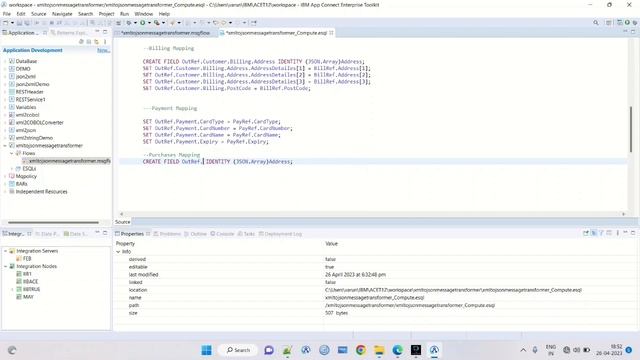Click the Link with Editor icon

96,42
